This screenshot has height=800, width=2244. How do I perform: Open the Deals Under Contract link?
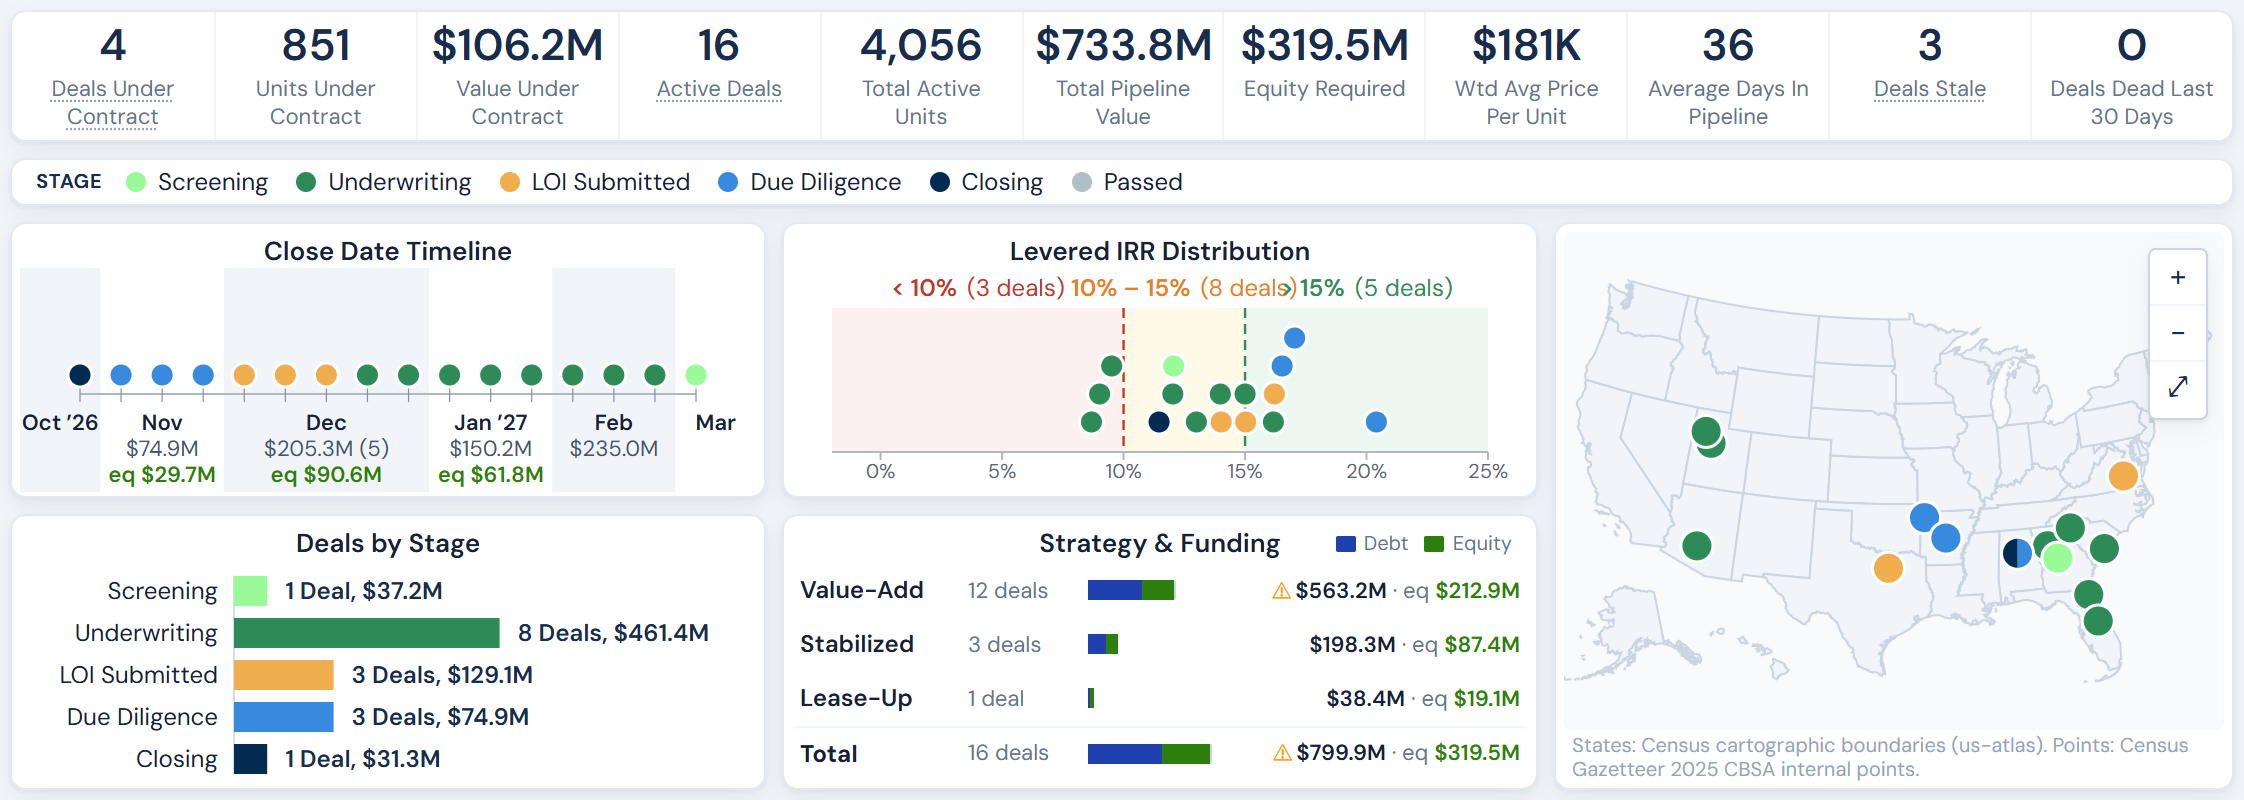click(x=113, y=102)
